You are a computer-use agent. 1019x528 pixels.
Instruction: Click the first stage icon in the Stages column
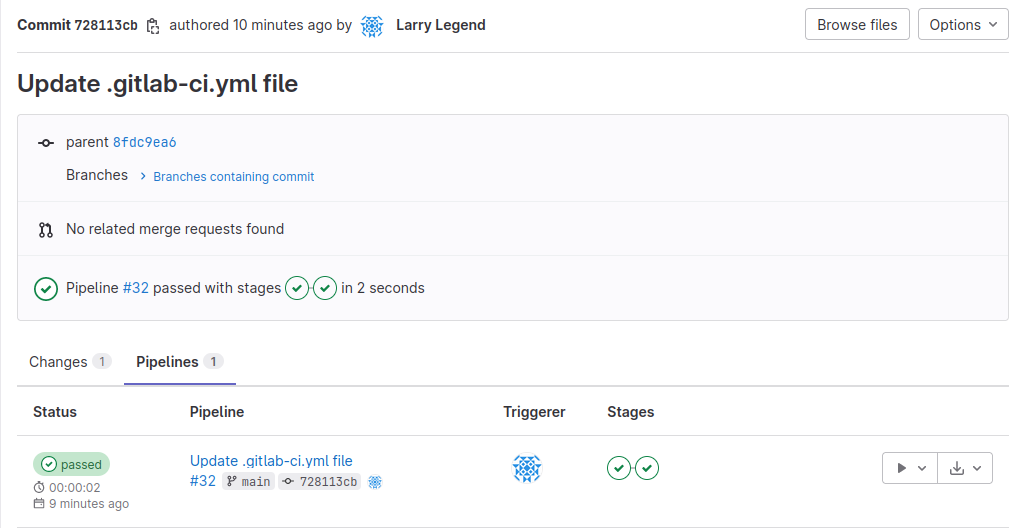pyautogui.click(x=619, y=468)
